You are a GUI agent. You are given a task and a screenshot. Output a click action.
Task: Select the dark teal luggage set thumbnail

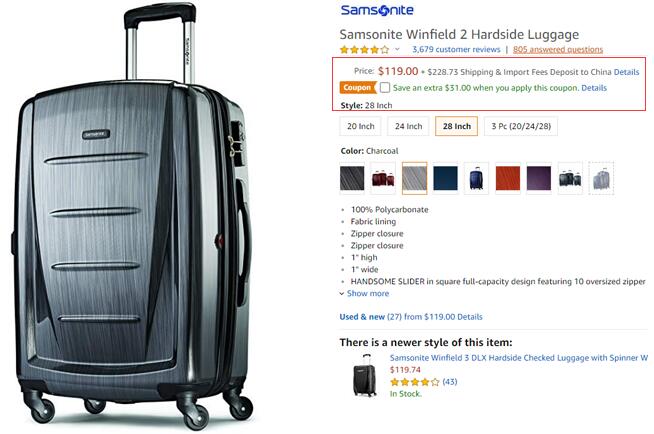coord(570,178)
